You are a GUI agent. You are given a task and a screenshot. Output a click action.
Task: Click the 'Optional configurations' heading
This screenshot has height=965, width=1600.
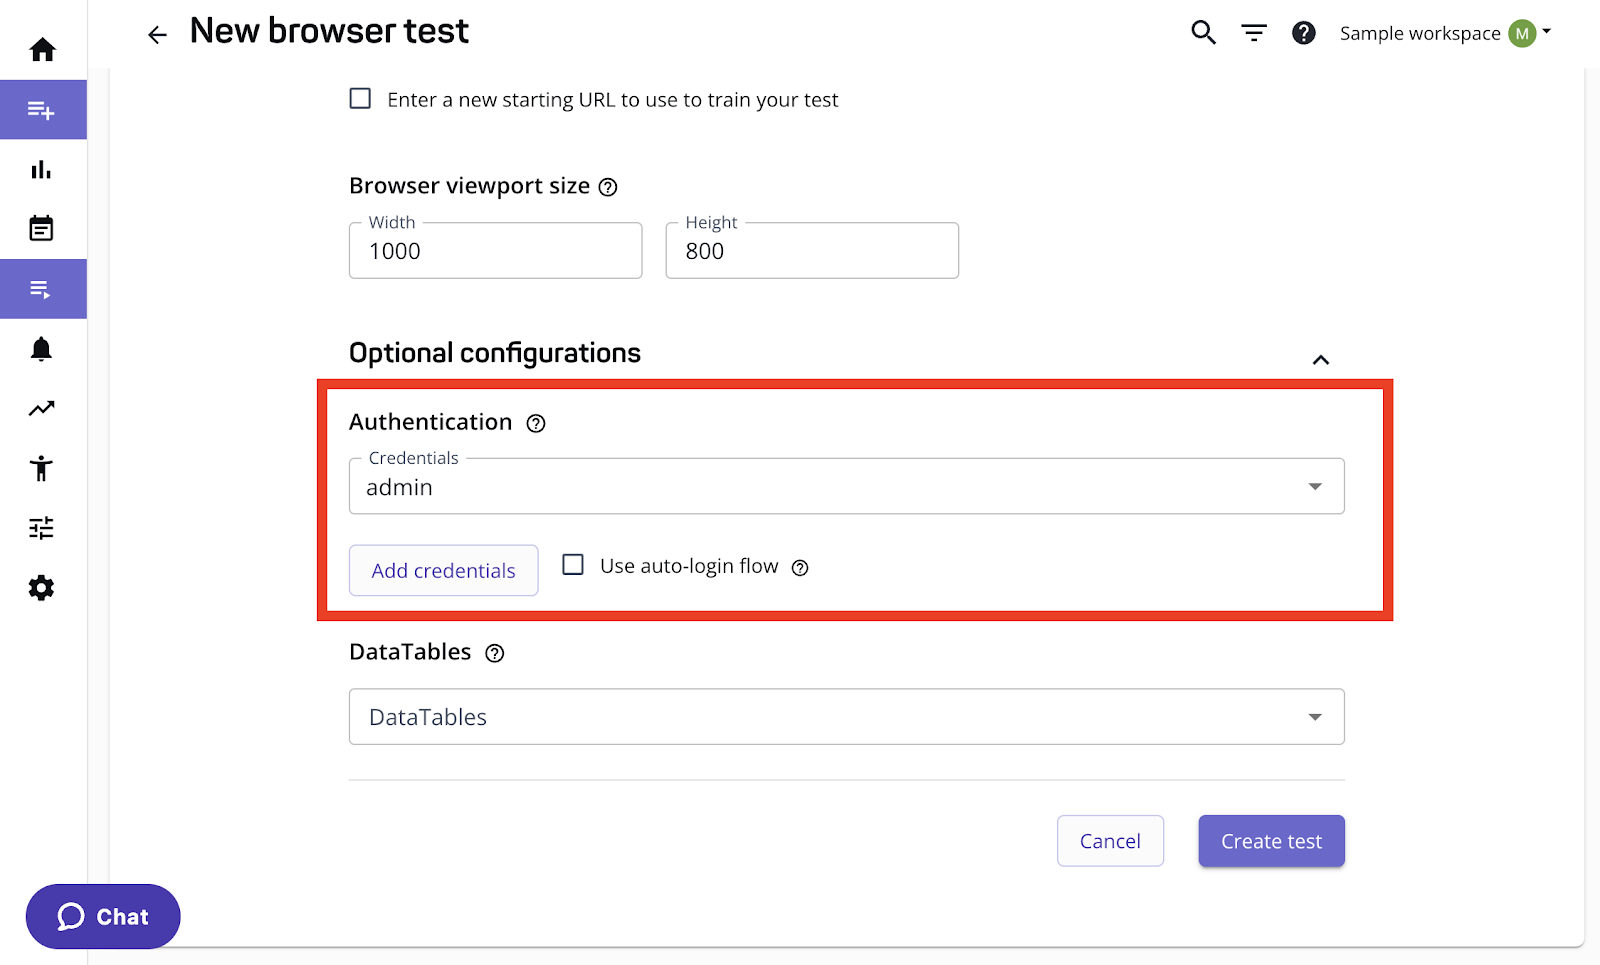point(495,353)
